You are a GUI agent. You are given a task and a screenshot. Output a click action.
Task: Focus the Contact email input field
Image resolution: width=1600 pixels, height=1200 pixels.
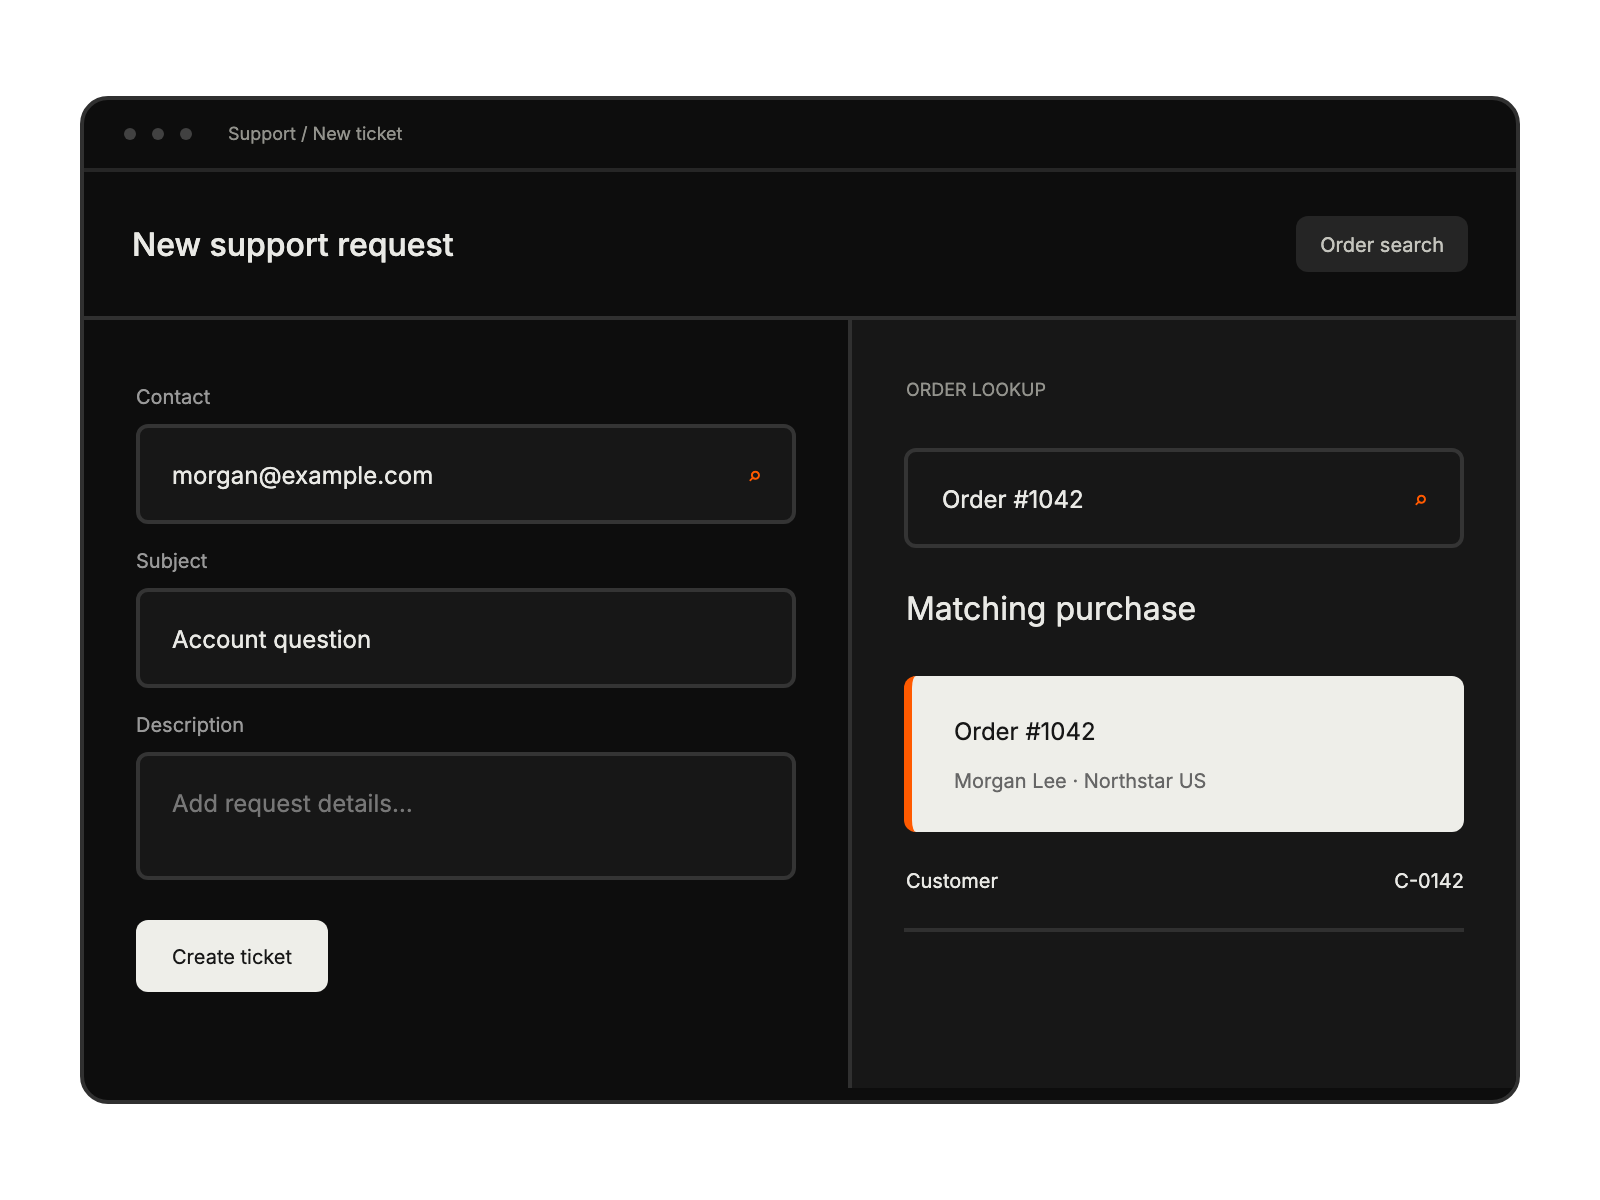[x=466, y=474]
